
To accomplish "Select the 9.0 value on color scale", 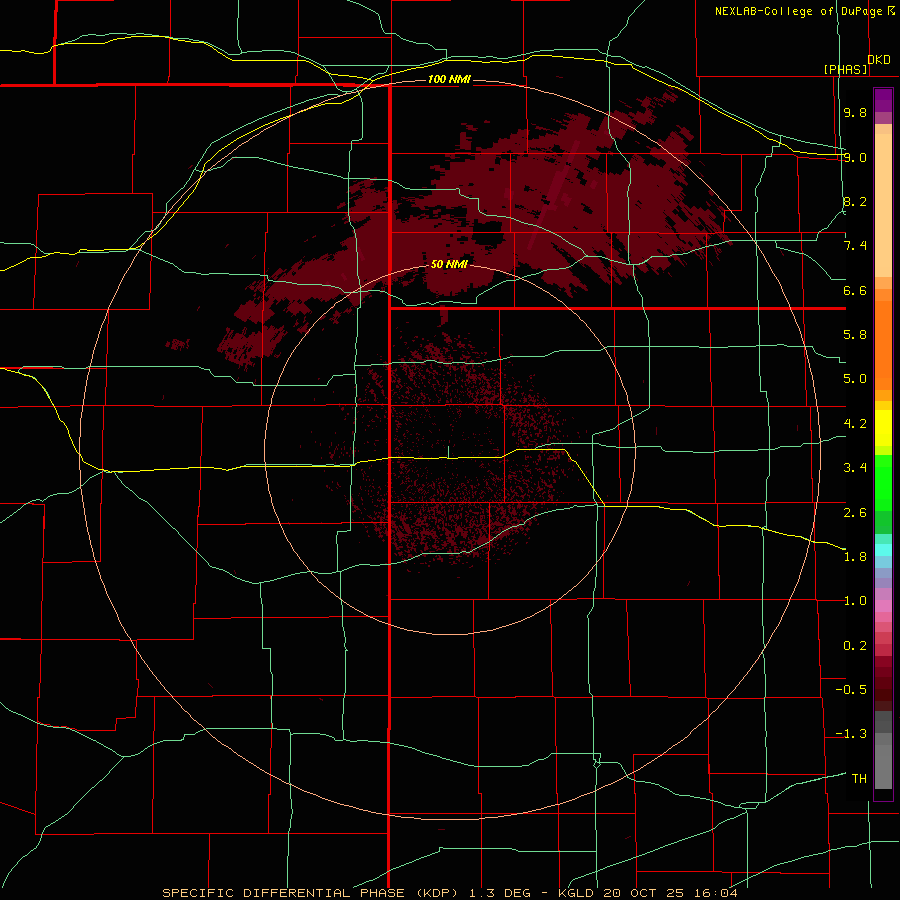I will tap(855, 157).
